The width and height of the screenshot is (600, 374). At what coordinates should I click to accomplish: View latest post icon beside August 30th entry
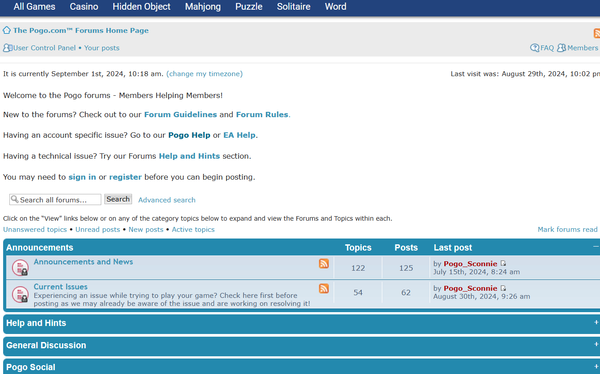pos(503,288)
